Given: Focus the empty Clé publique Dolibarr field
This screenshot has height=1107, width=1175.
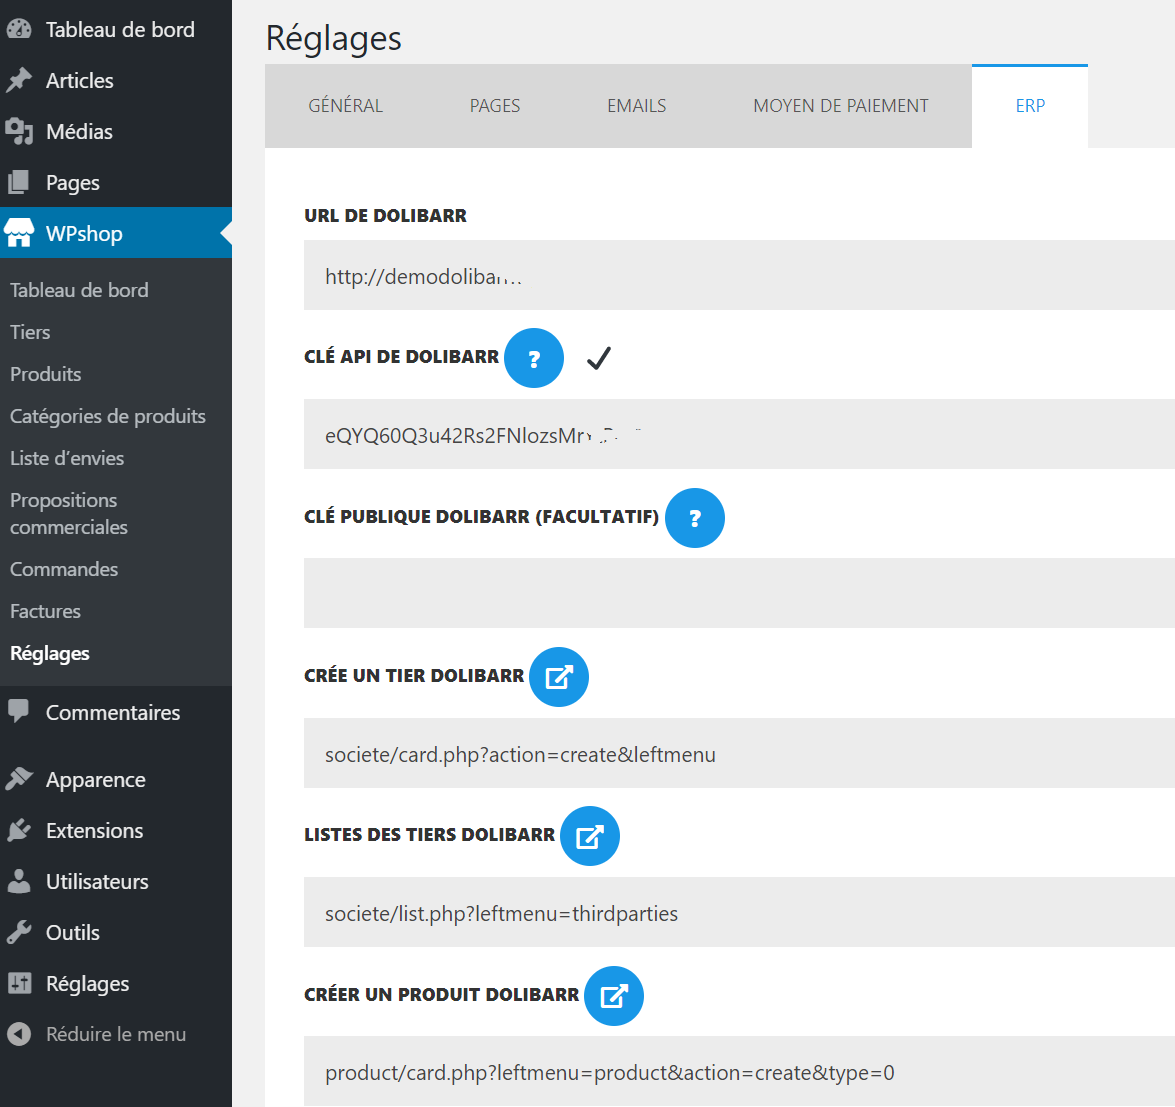Looking at the screenshot, I should [x=740, y=593].
